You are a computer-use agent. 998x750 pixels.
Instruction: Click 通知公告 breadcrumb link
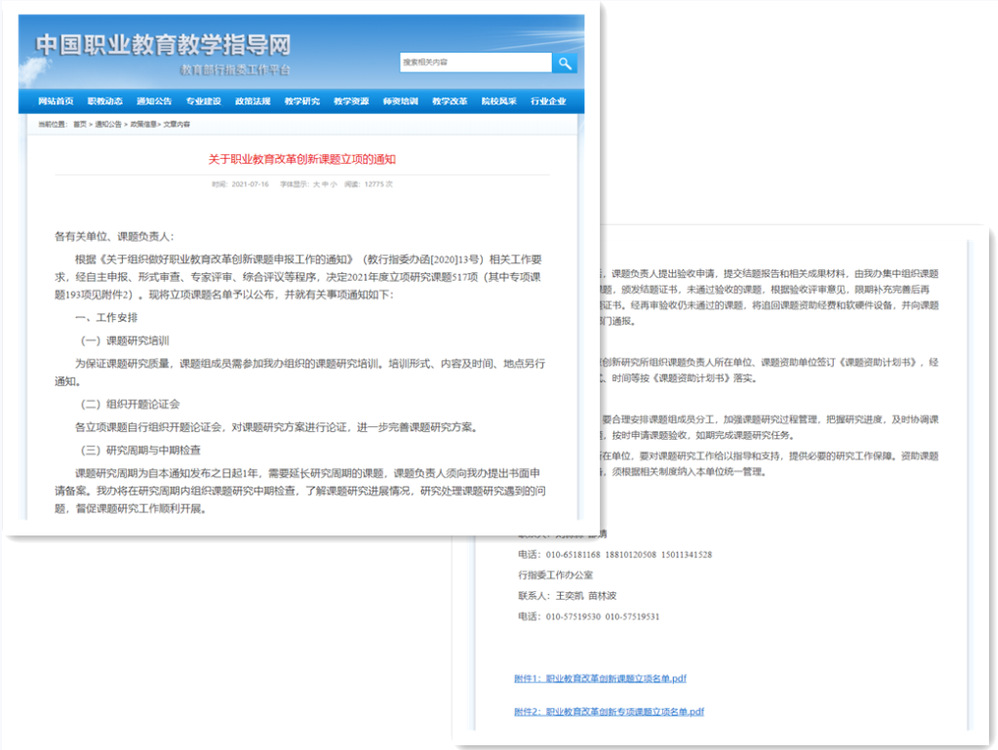coord(107,124)
